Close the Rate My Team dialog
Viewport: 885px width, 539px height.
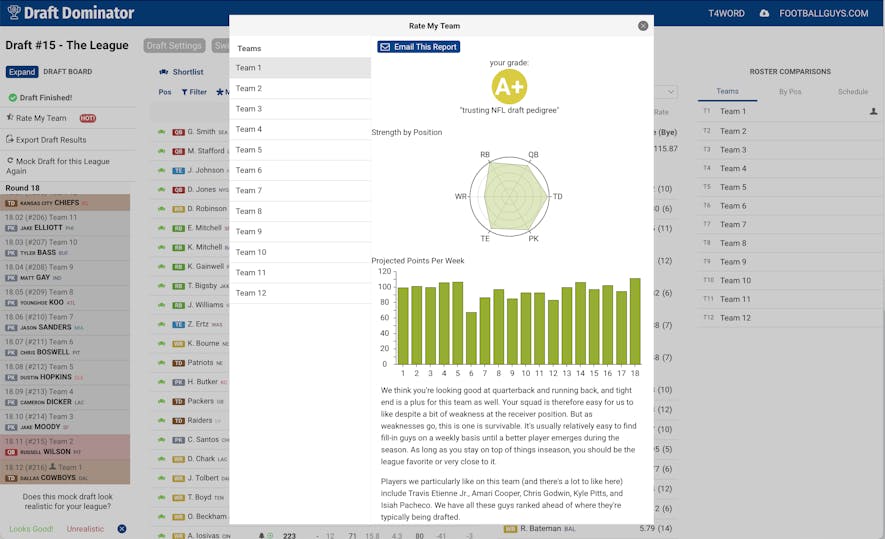coord(643,26)
